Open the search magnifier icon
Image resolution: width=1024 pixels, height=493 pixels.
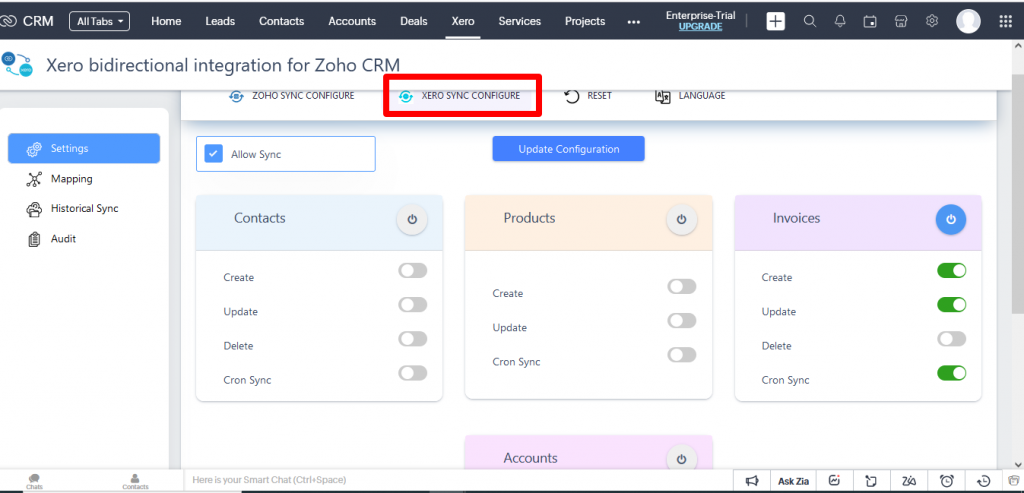coord(810,22)
